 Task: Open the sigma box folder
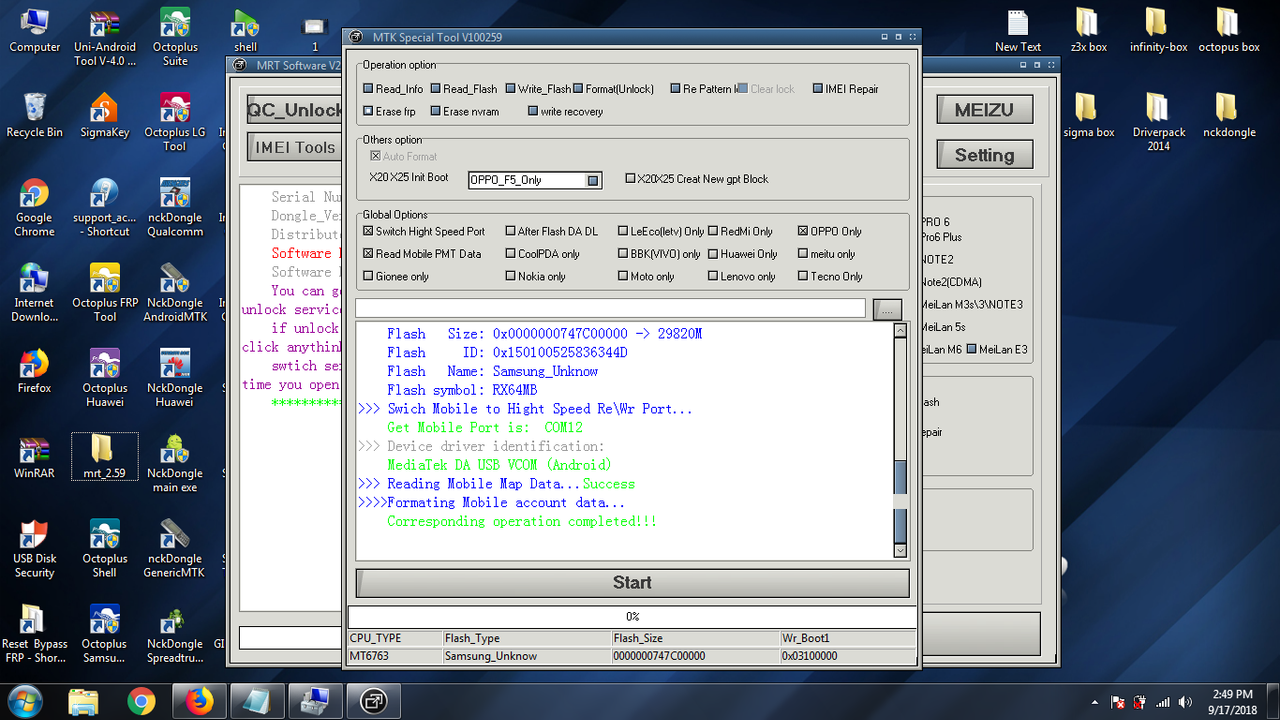click(1089, 115)
